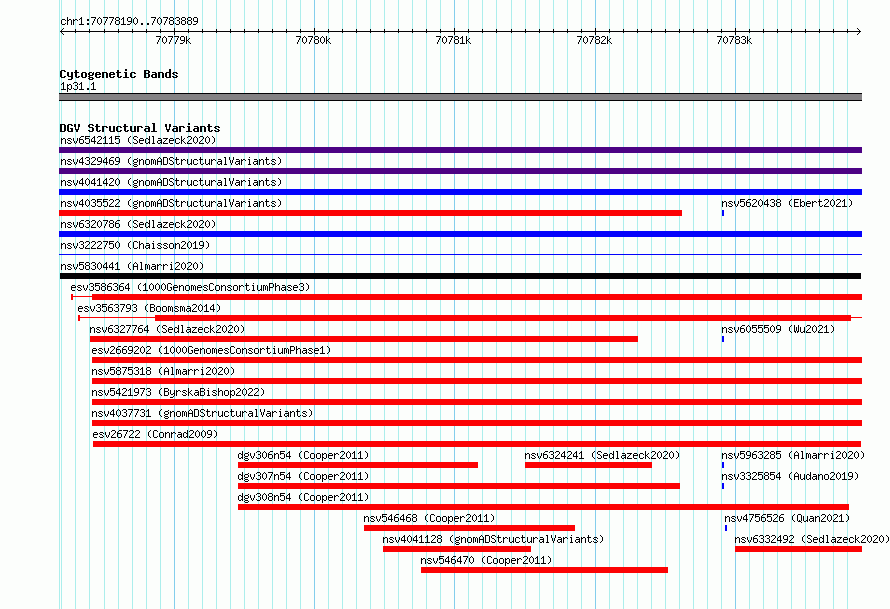Open the nsv4756526 (Quan2021) label
Screen dimensions: 890x609
point(787,518)
